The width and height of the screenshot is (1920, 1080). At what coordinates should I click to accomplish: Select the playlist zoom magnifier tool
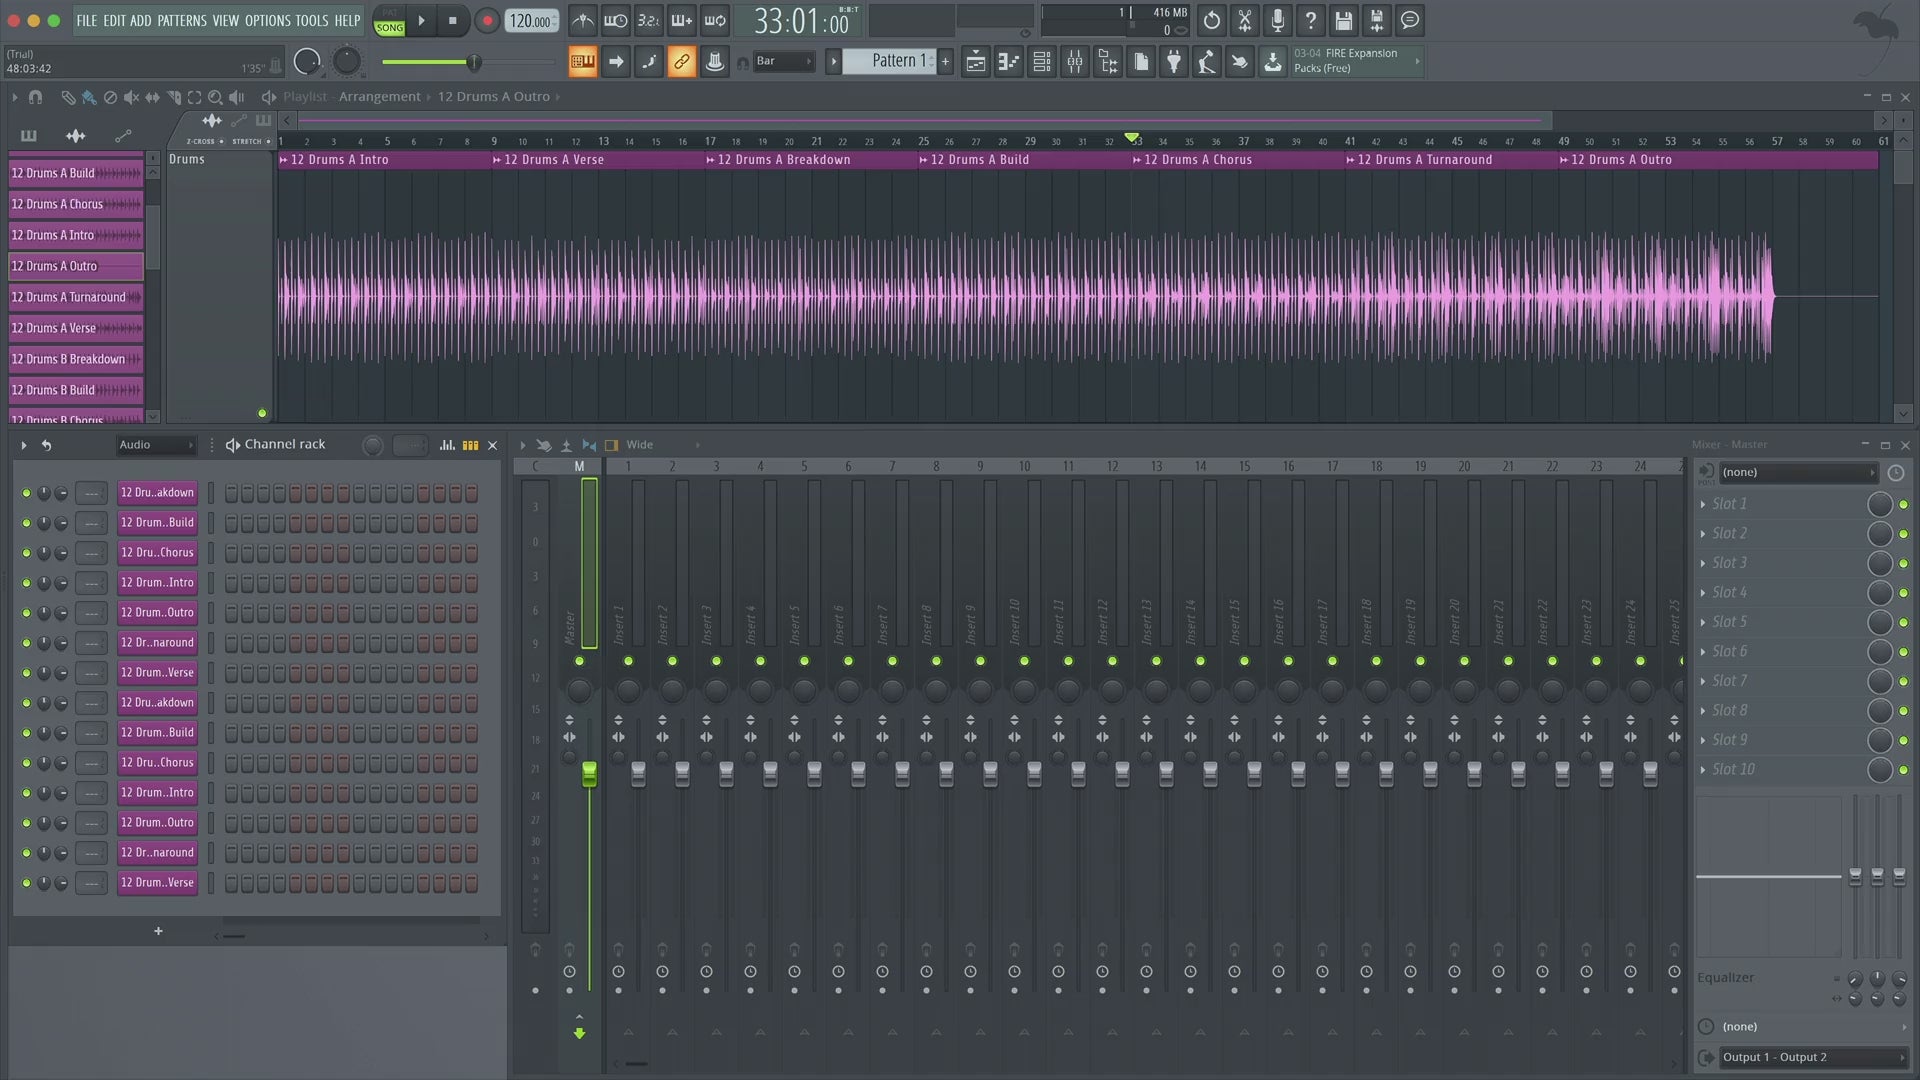pos(215,97)
